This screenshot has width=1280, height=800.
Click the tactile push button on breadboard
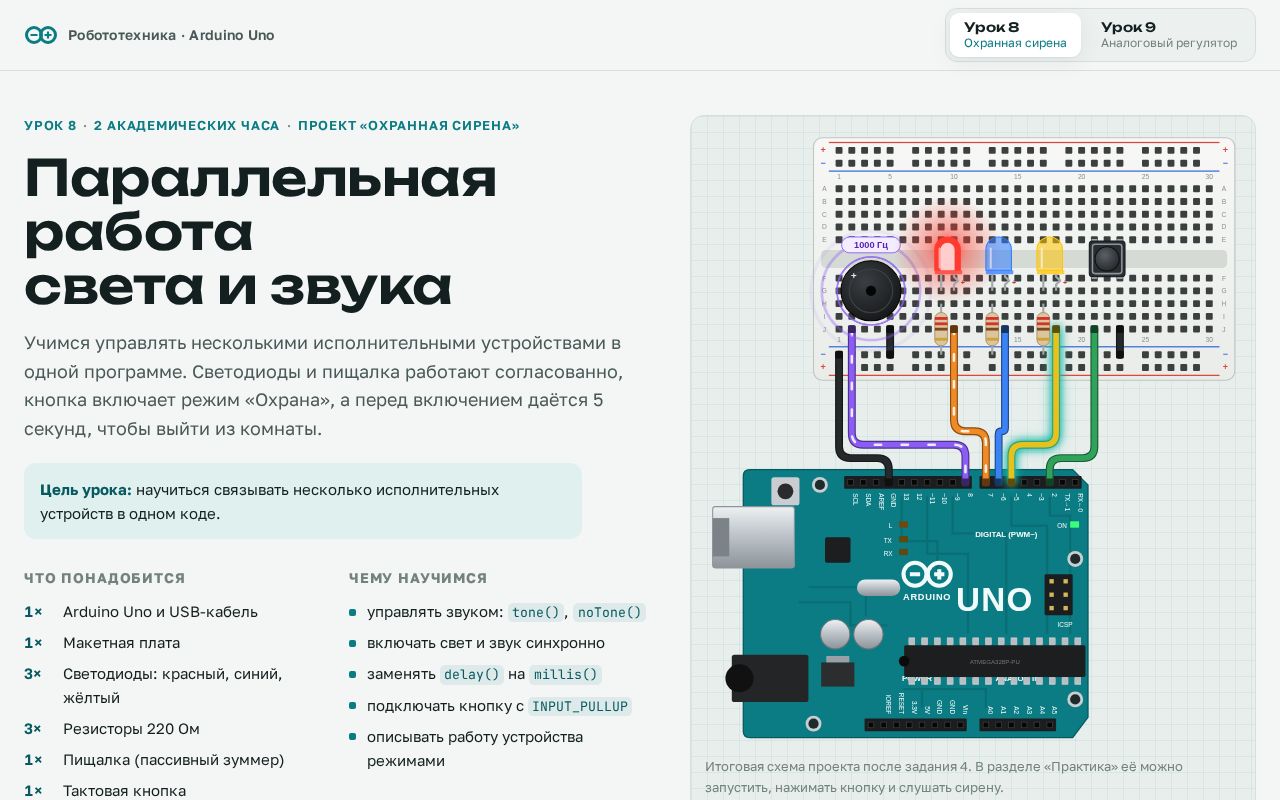click(x=1106, y=259)
